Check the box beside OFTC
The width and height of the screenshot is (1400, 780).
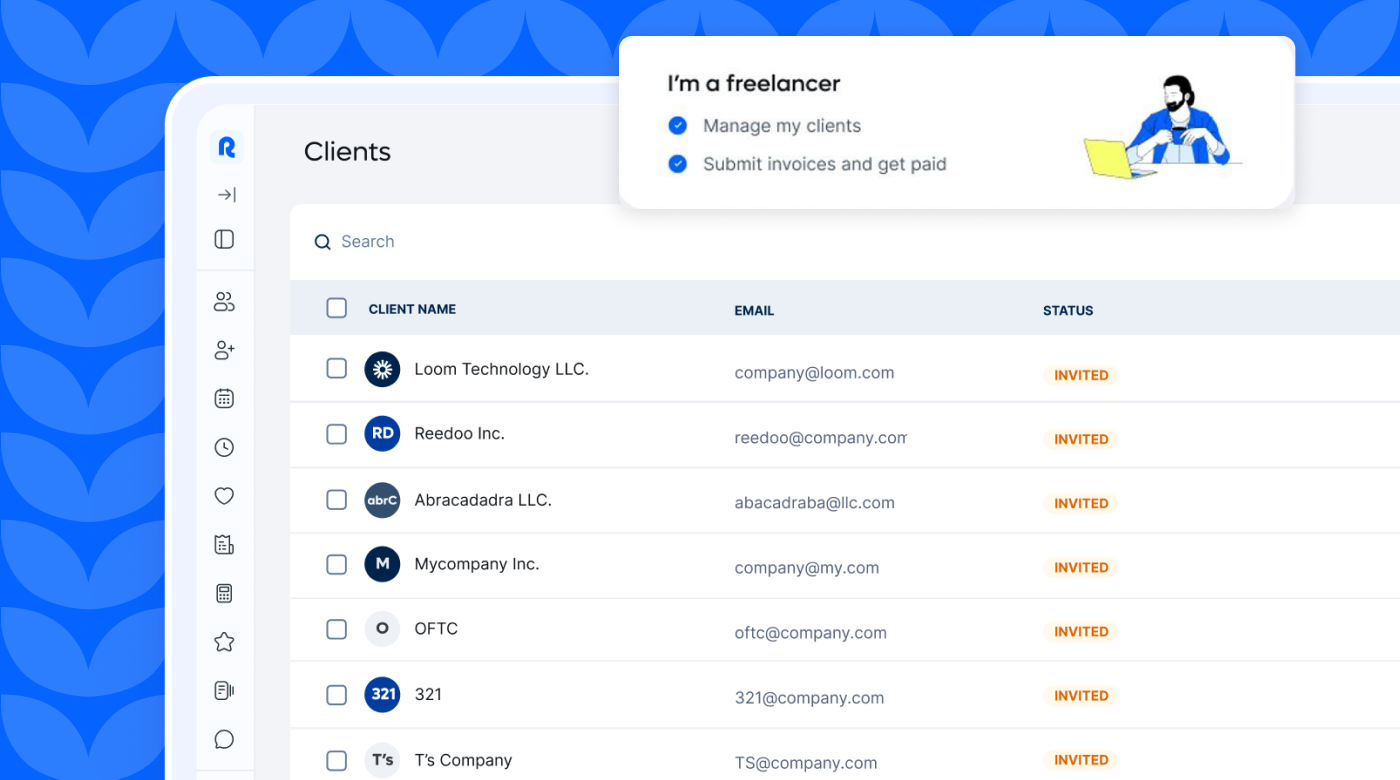tap(336, 629)
